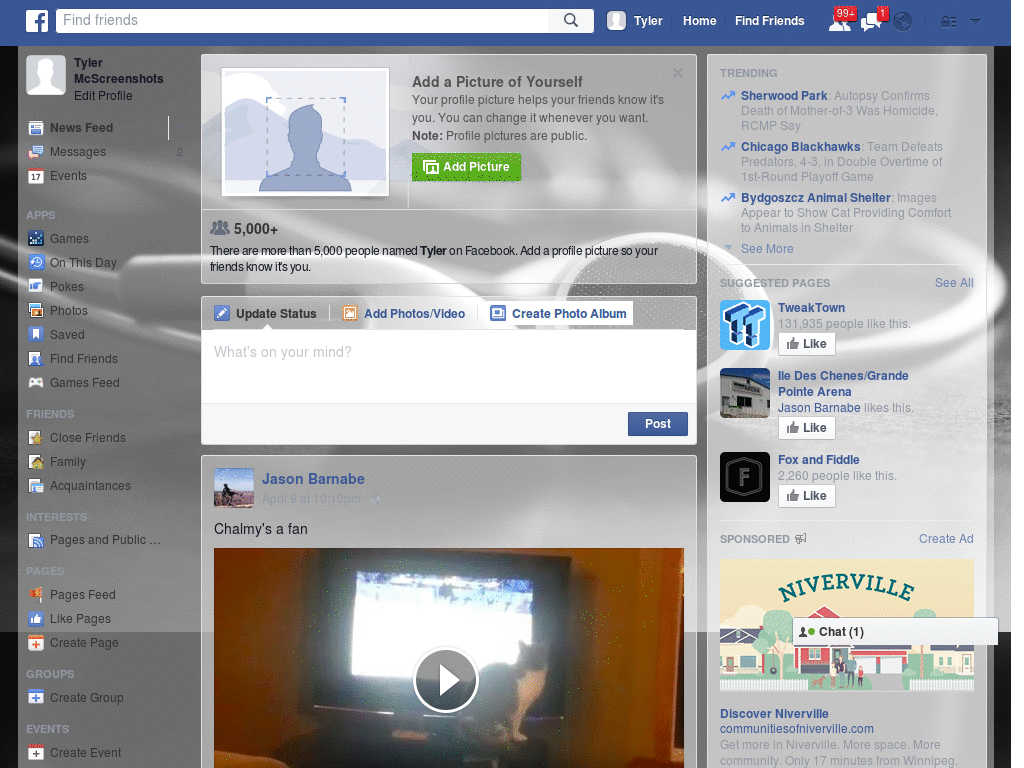Click Jason Barnabe post avatar
The image size is (1024, 768).
234,488
